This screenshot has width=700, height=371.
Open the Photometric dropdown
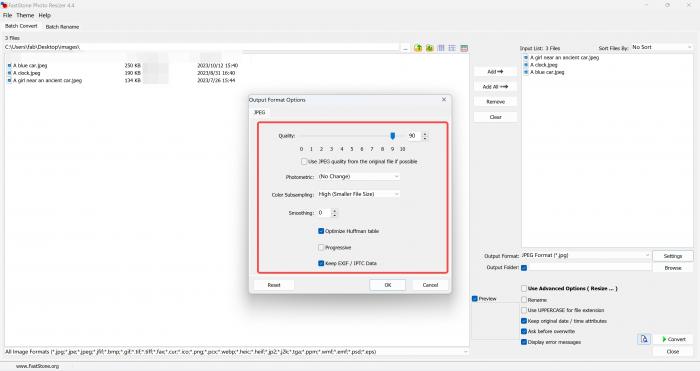coord(358,177)
